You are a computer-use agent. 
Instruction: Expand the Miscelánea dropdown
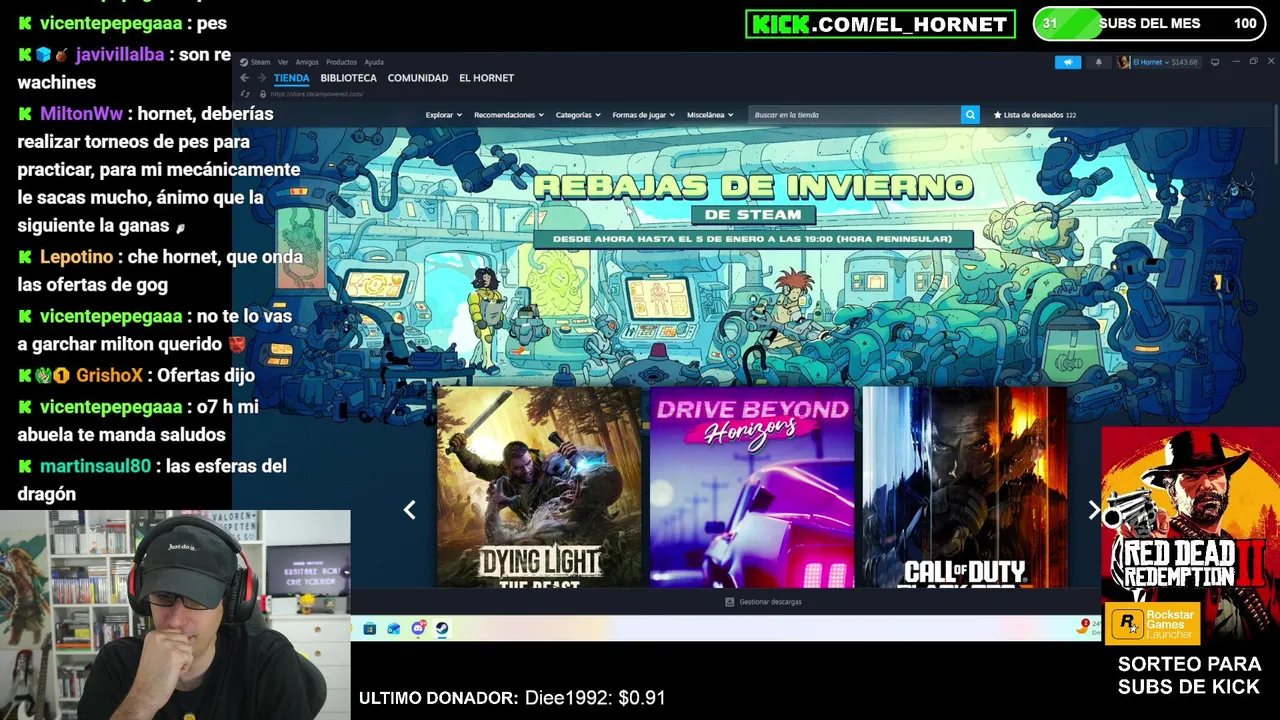[x=710, y=115]
